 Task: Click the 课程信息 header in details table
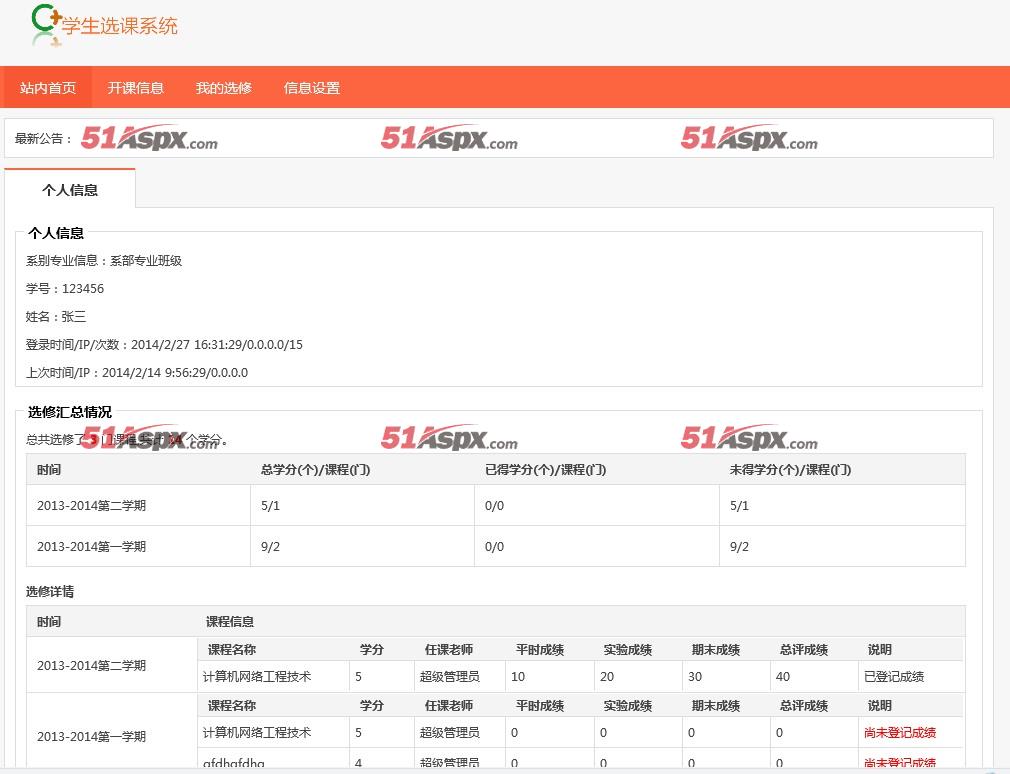[x=230, y=622]
